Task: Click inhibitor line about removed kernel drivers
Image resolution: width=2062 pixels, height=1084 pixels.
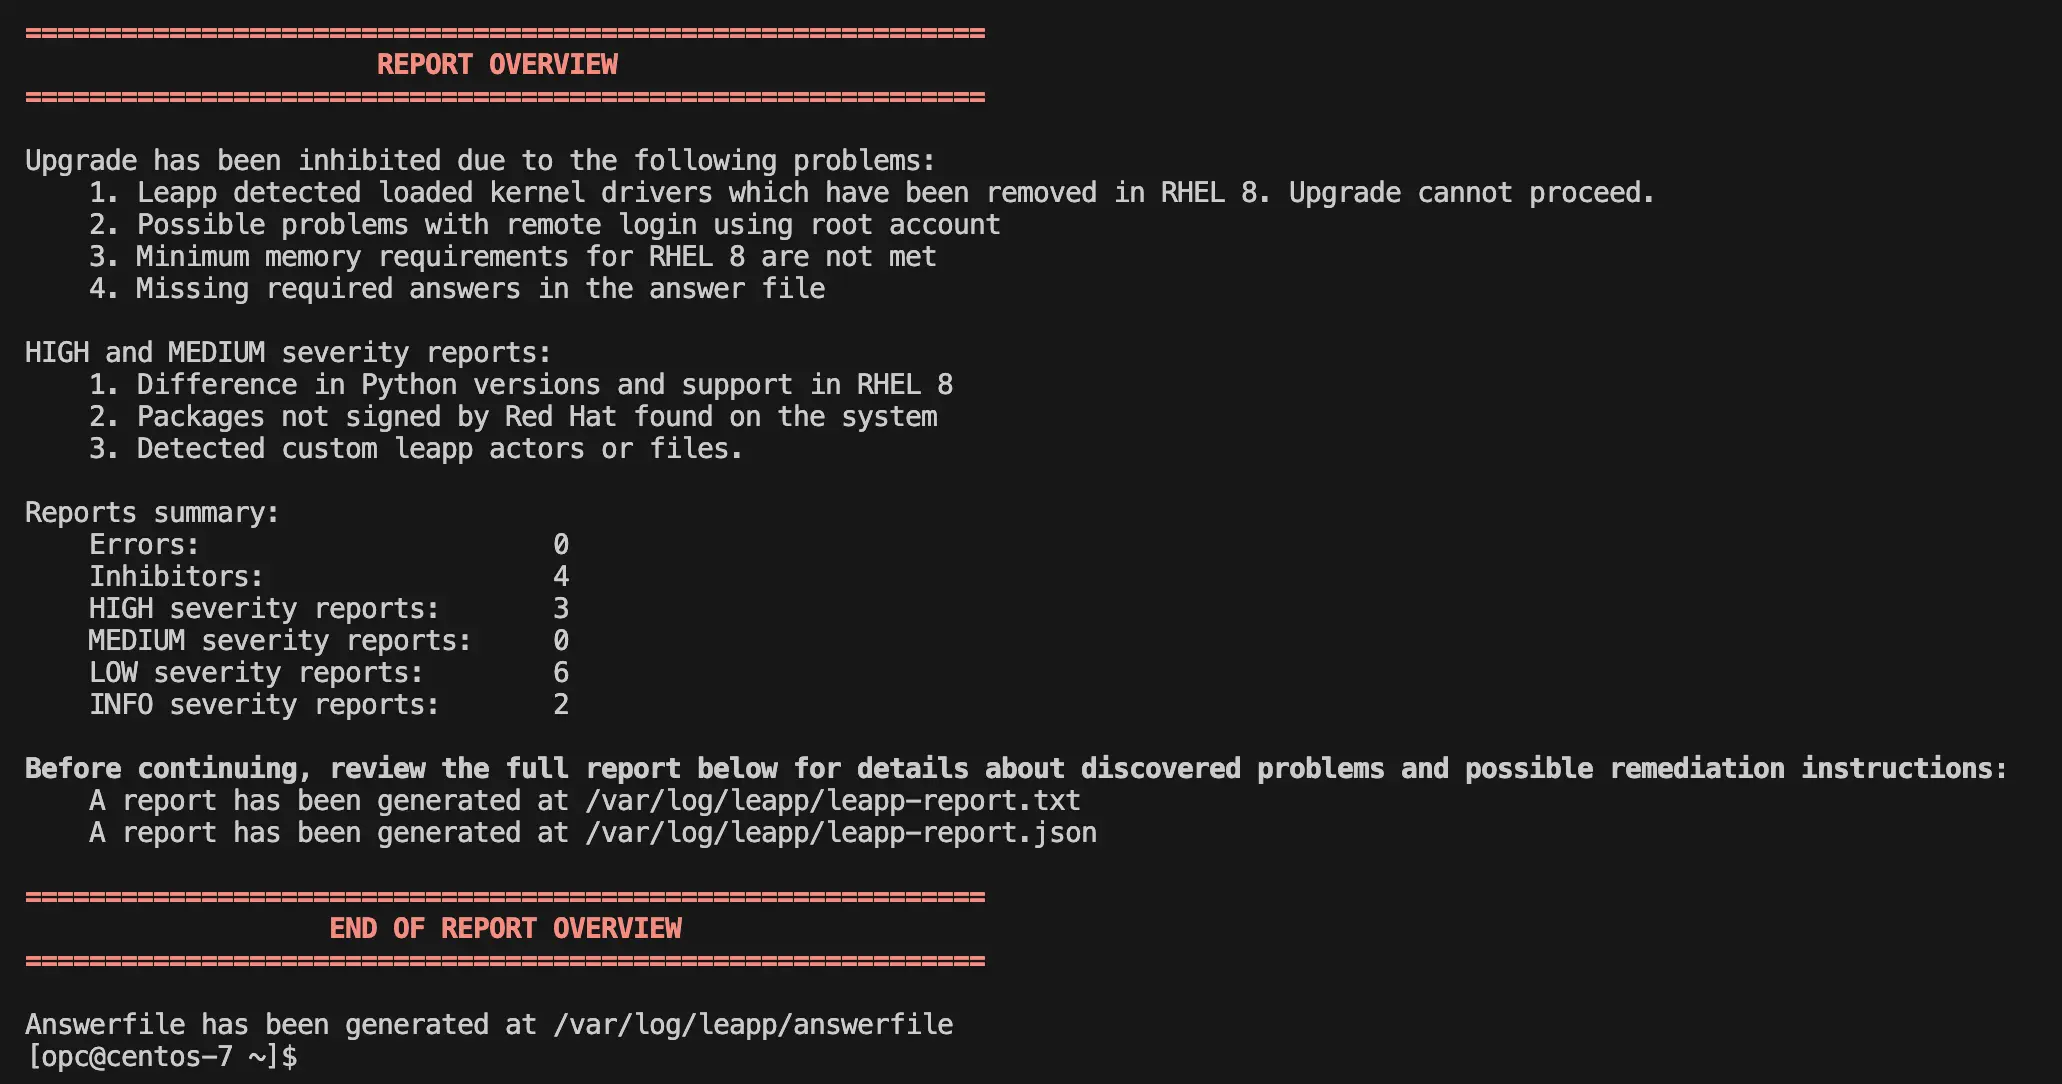Action: pyautogui.click(x=872, y=193)
